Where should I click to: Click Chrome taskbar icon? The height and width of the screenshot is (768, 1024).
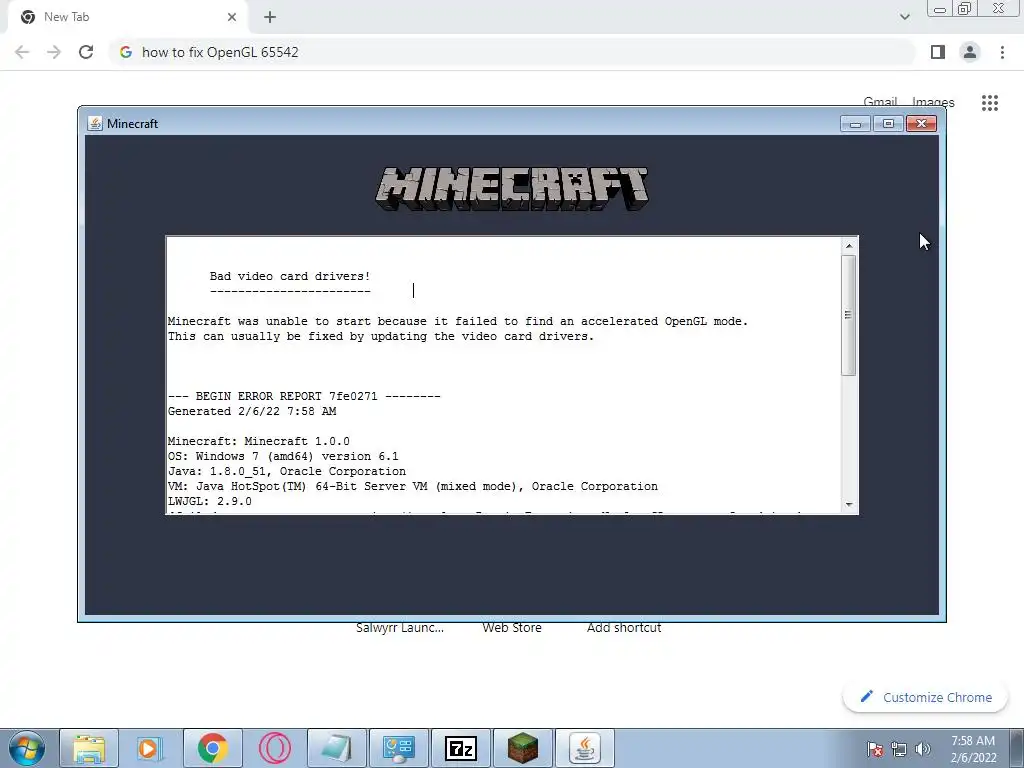(x=212, y=748)
